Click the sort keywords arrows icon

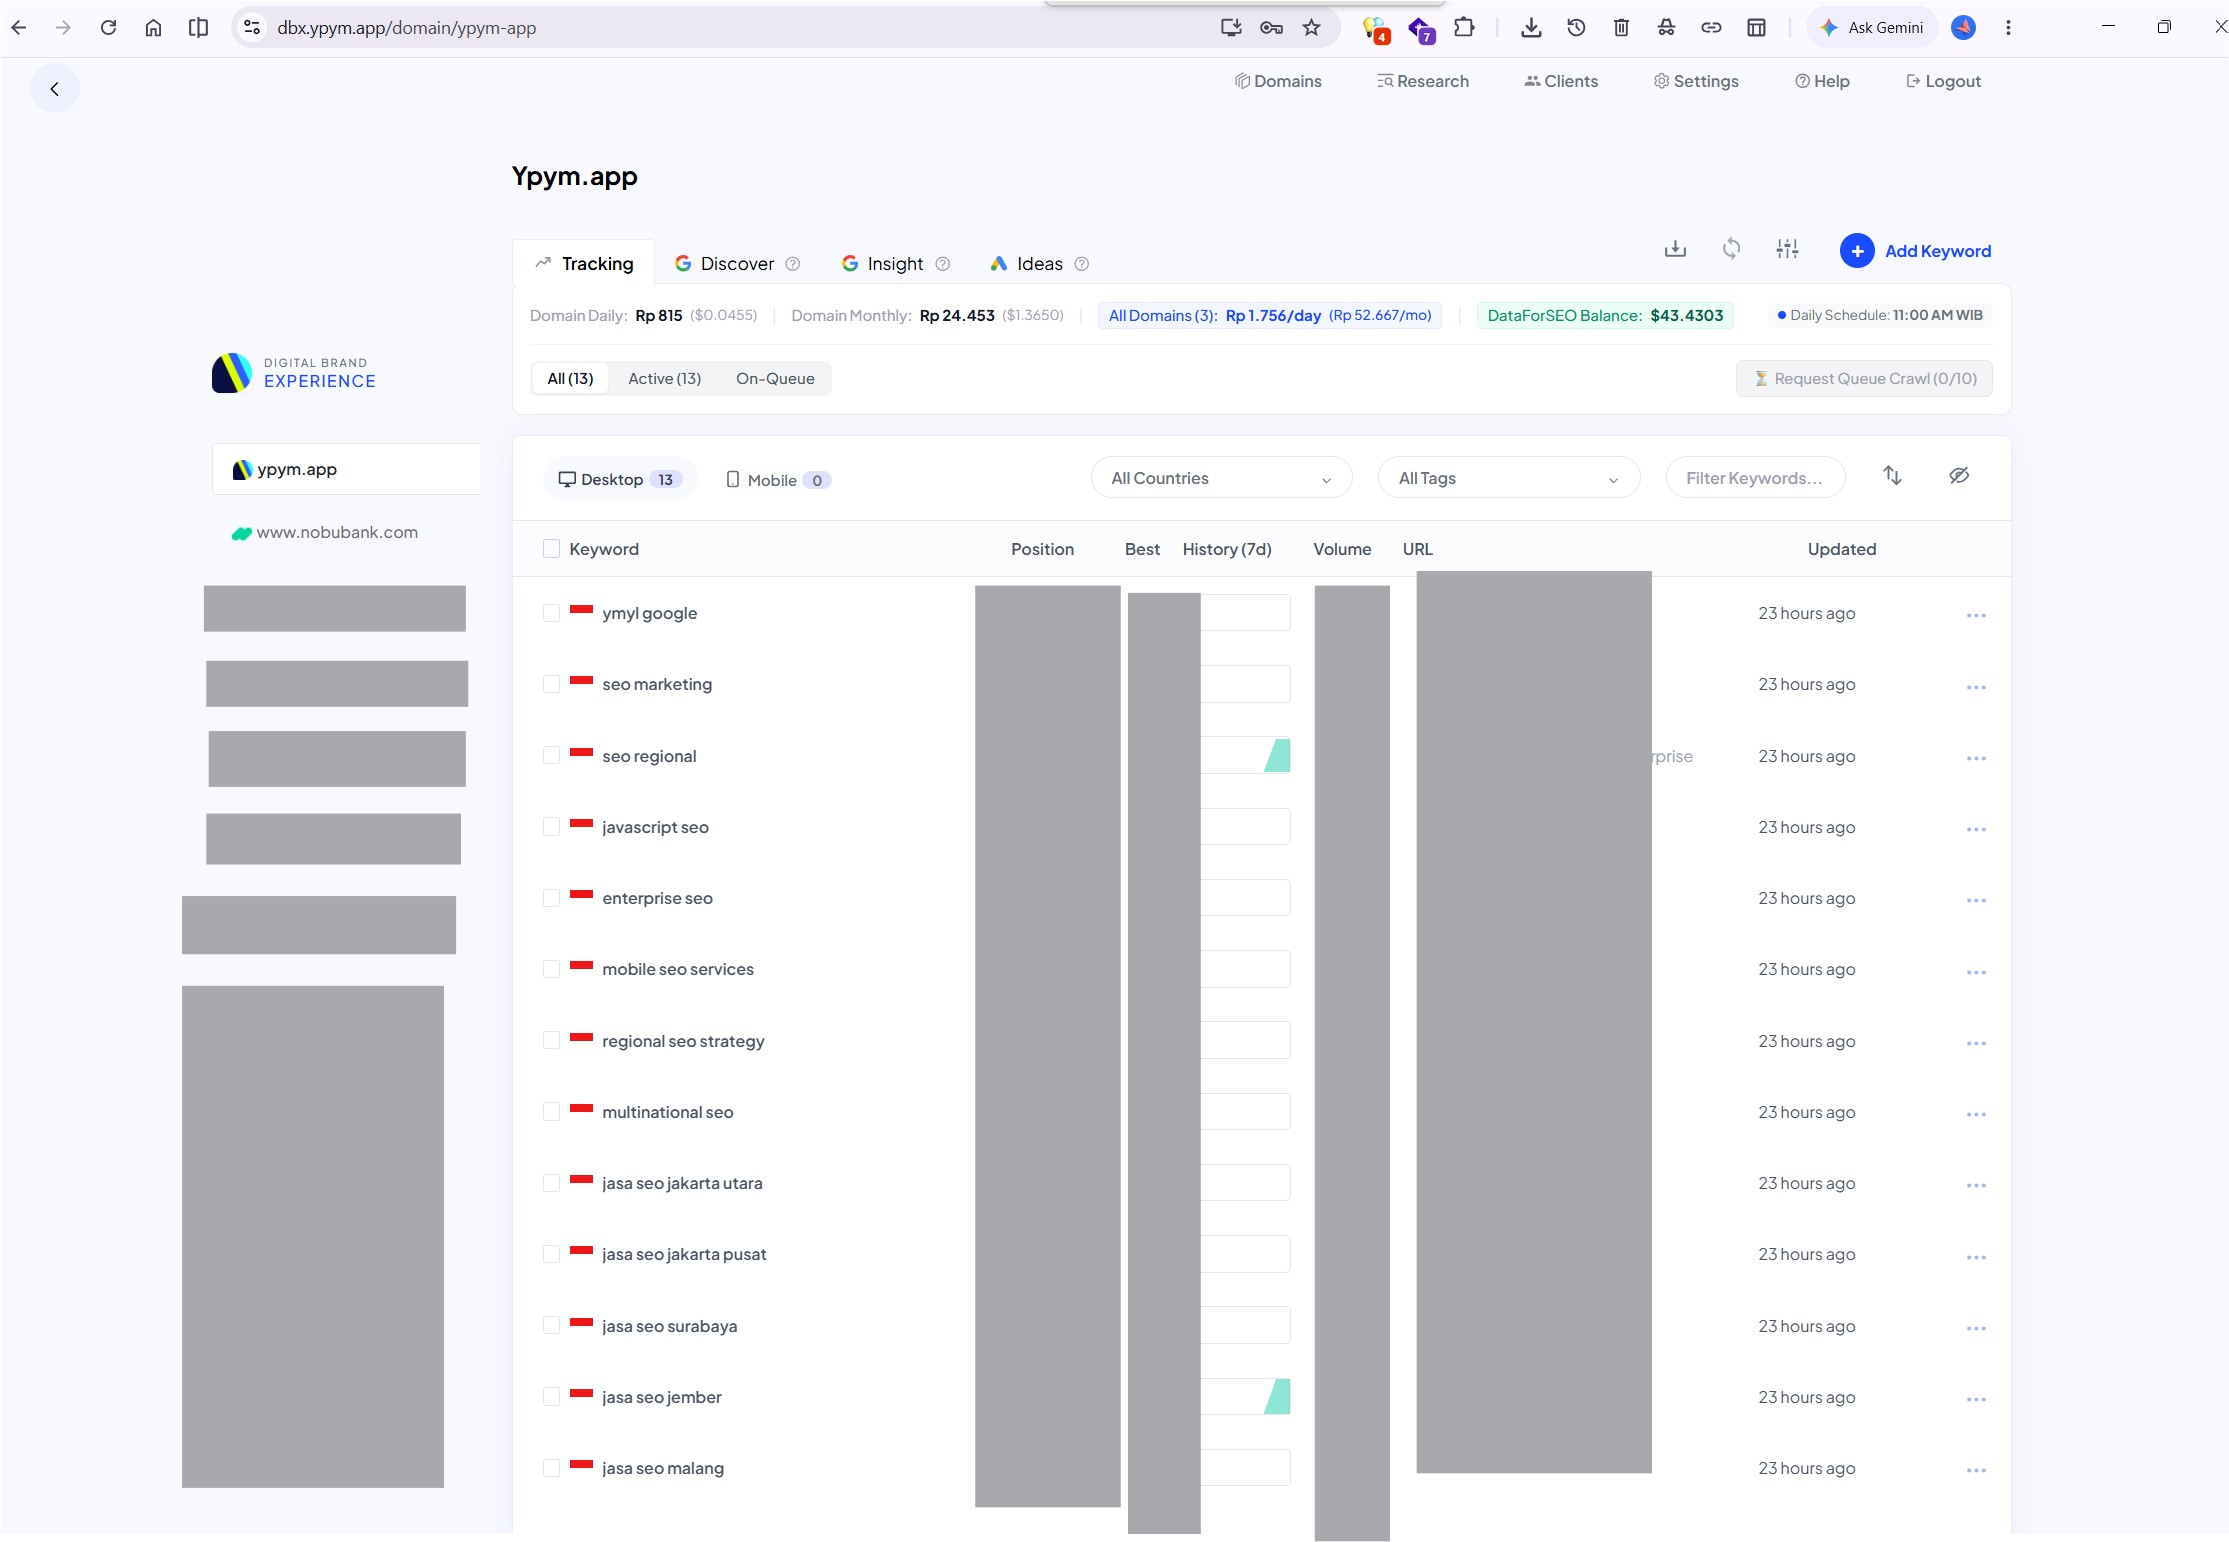click(1892, 476)
